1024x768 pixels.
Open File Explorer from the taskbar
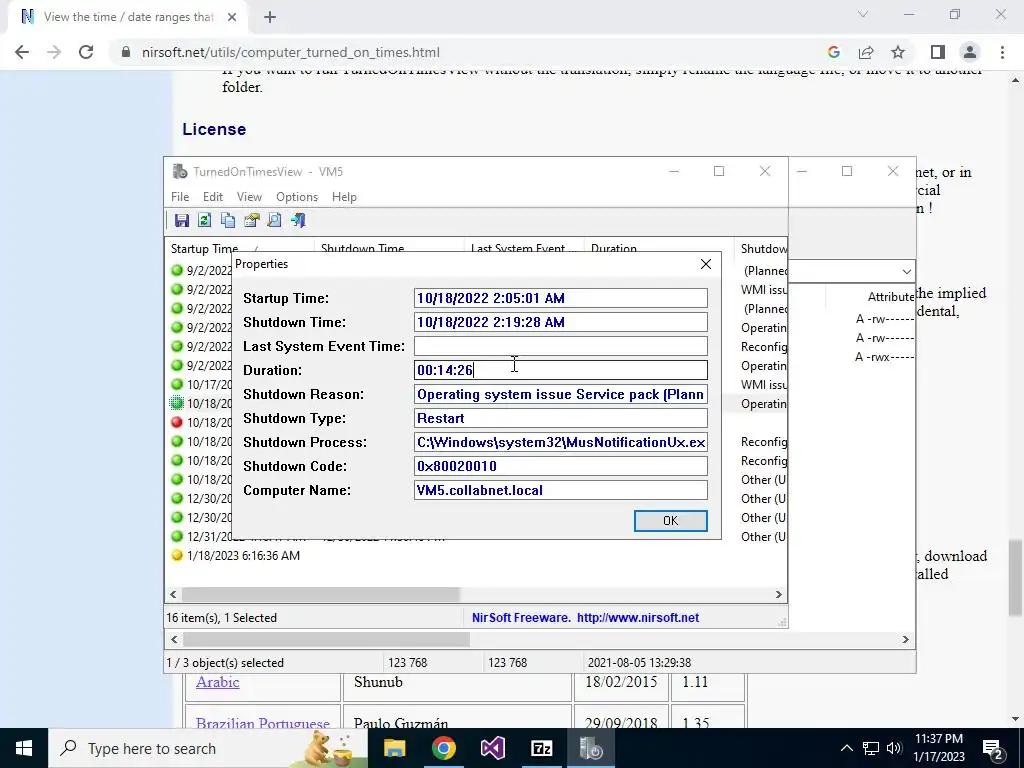(x=394, y=748)
